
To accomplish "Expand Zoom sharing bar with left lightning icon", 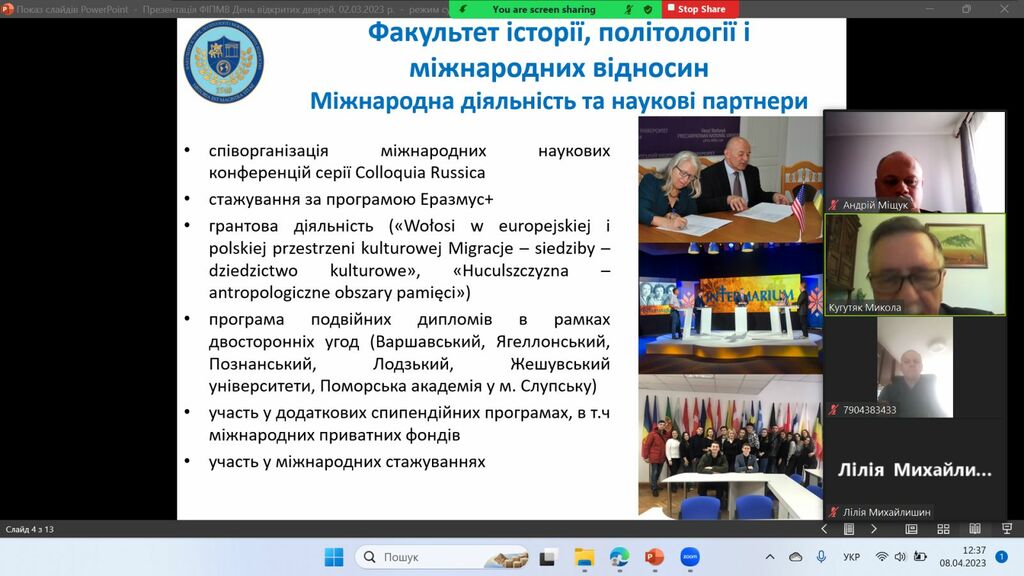I will point(463,9).
